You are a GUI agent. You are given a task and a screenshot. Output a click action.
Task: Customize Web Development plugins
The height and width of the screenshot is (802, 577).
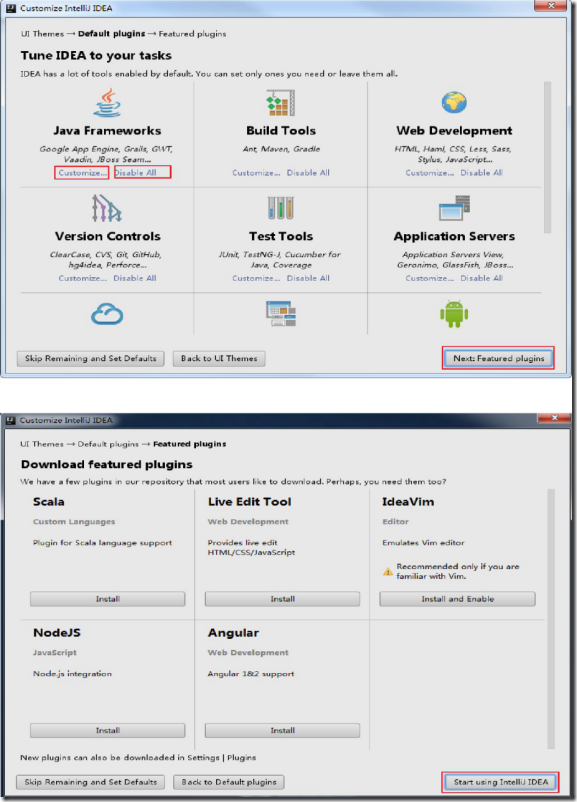(430, 173)
